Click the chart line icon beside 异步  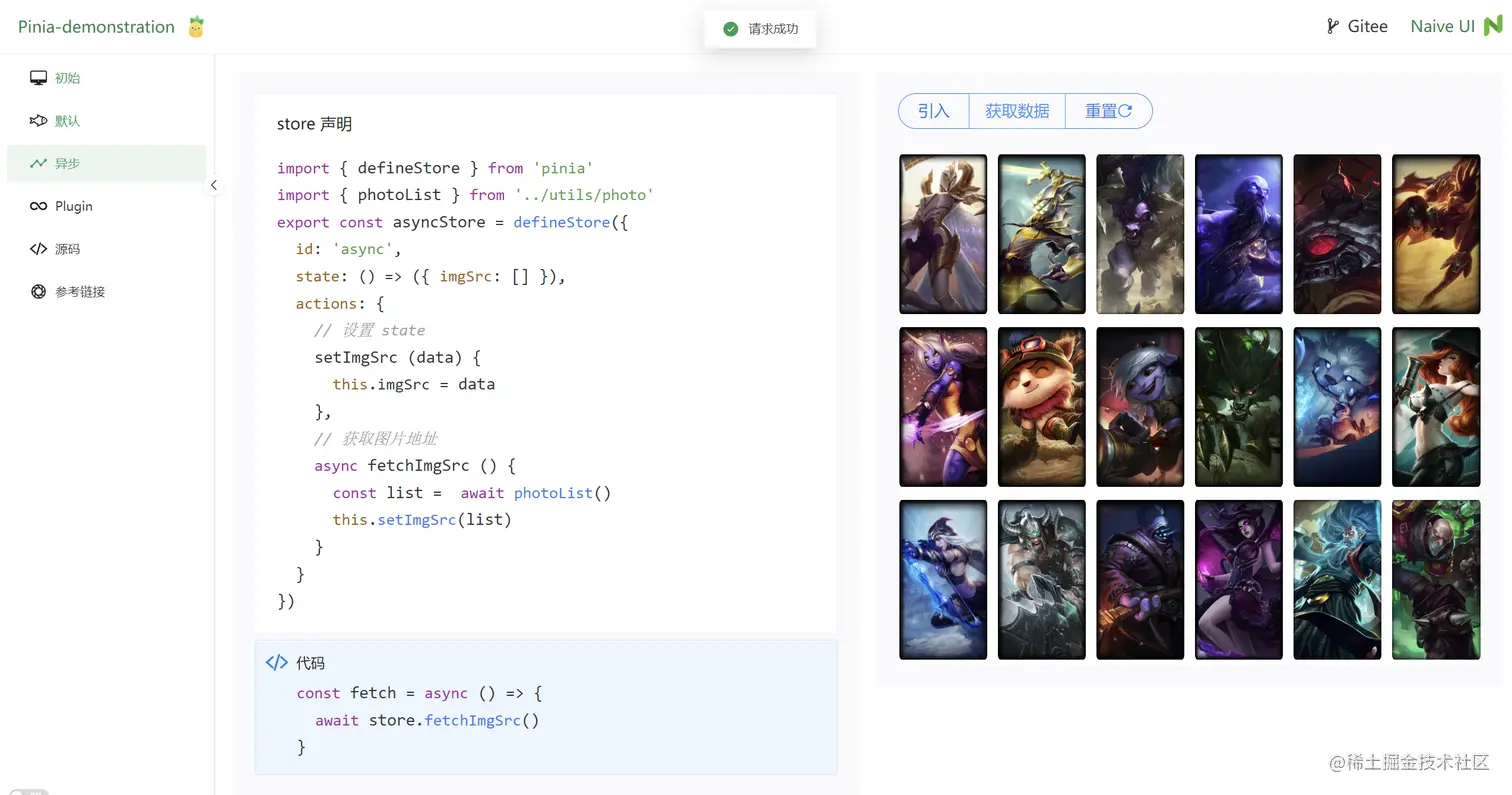coord(38,163)
